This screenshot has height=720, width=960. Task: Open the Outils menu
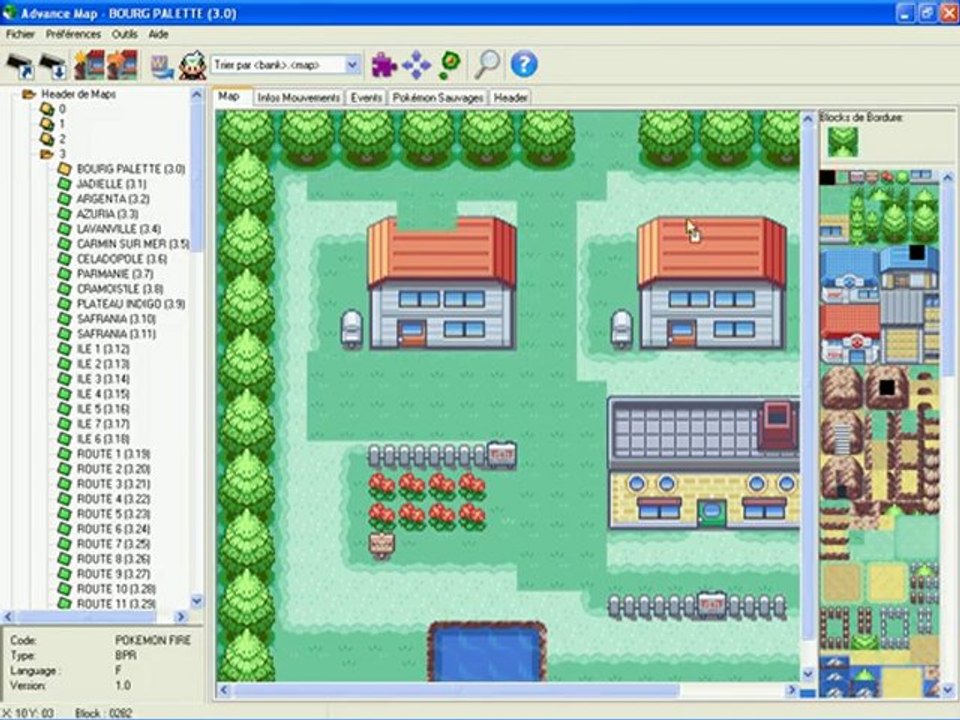pos(124,34)
